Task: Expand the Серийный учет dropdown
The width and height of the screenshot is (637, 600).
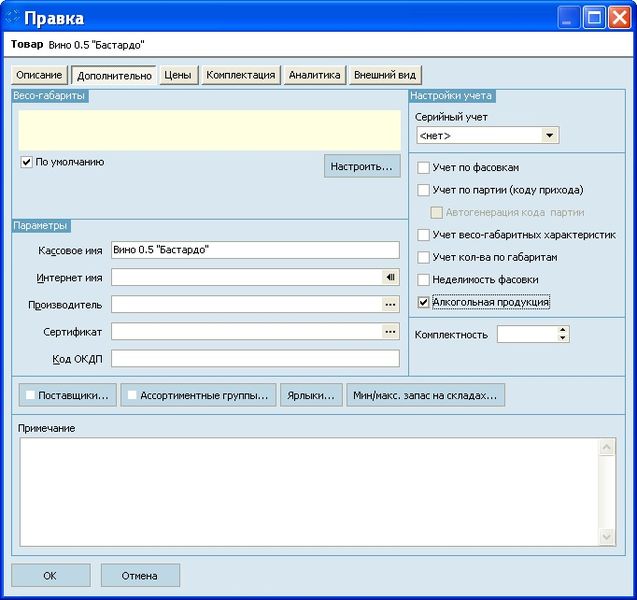Action: [550, 135]
